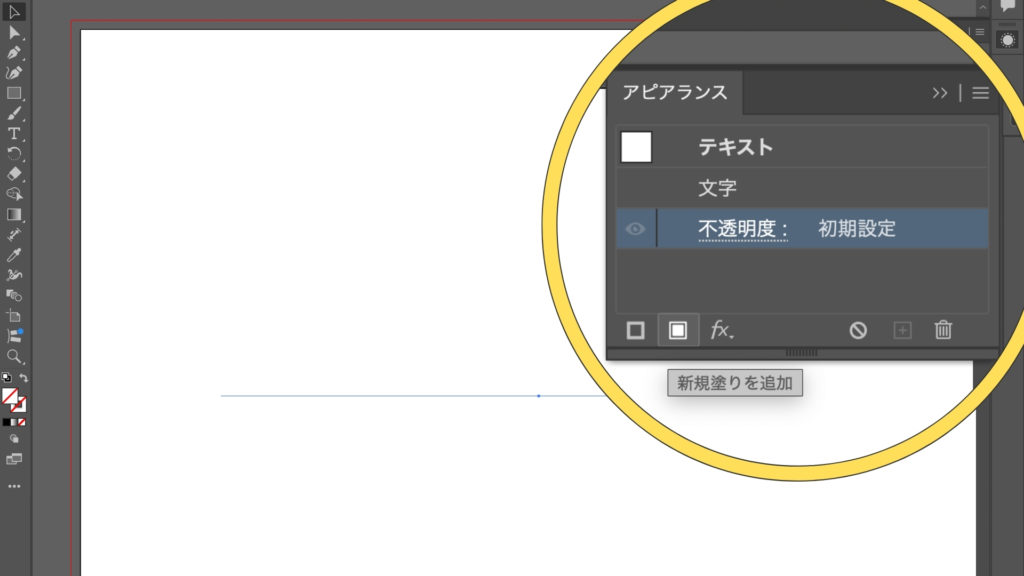Click the trash icon in Appearance panel
1024x576 pixels.
943,330
